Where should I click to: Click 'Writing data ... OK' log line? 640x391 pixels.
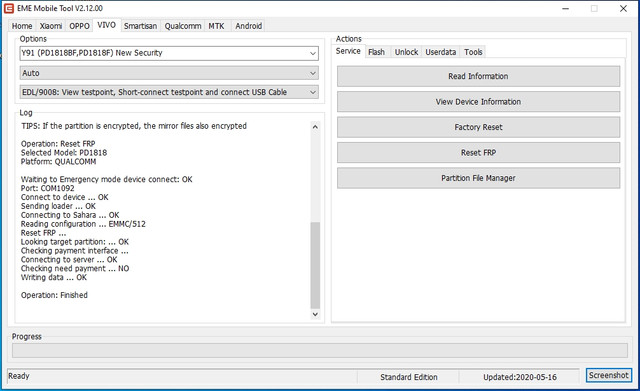click(x=54, y=278)
